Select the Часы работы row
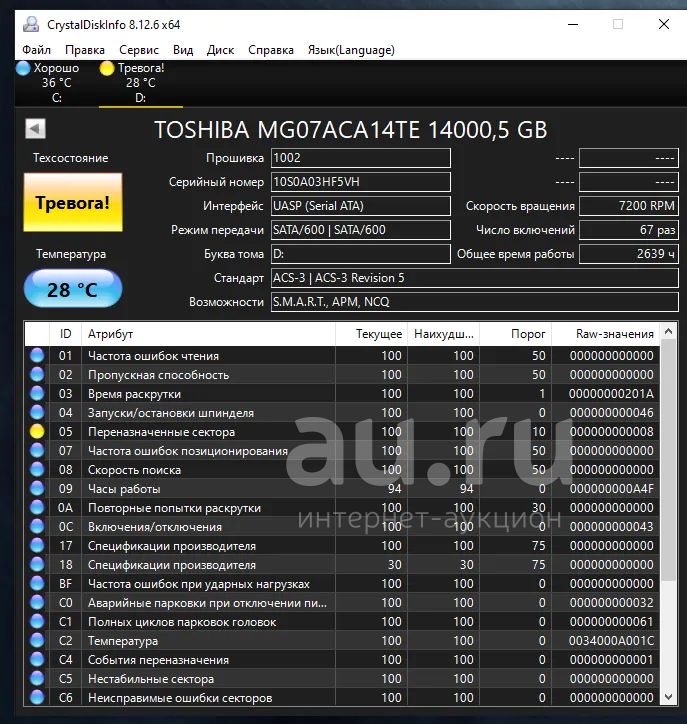Image resolution: width=687 pixels, height=724 pixels. click(342, 489)
